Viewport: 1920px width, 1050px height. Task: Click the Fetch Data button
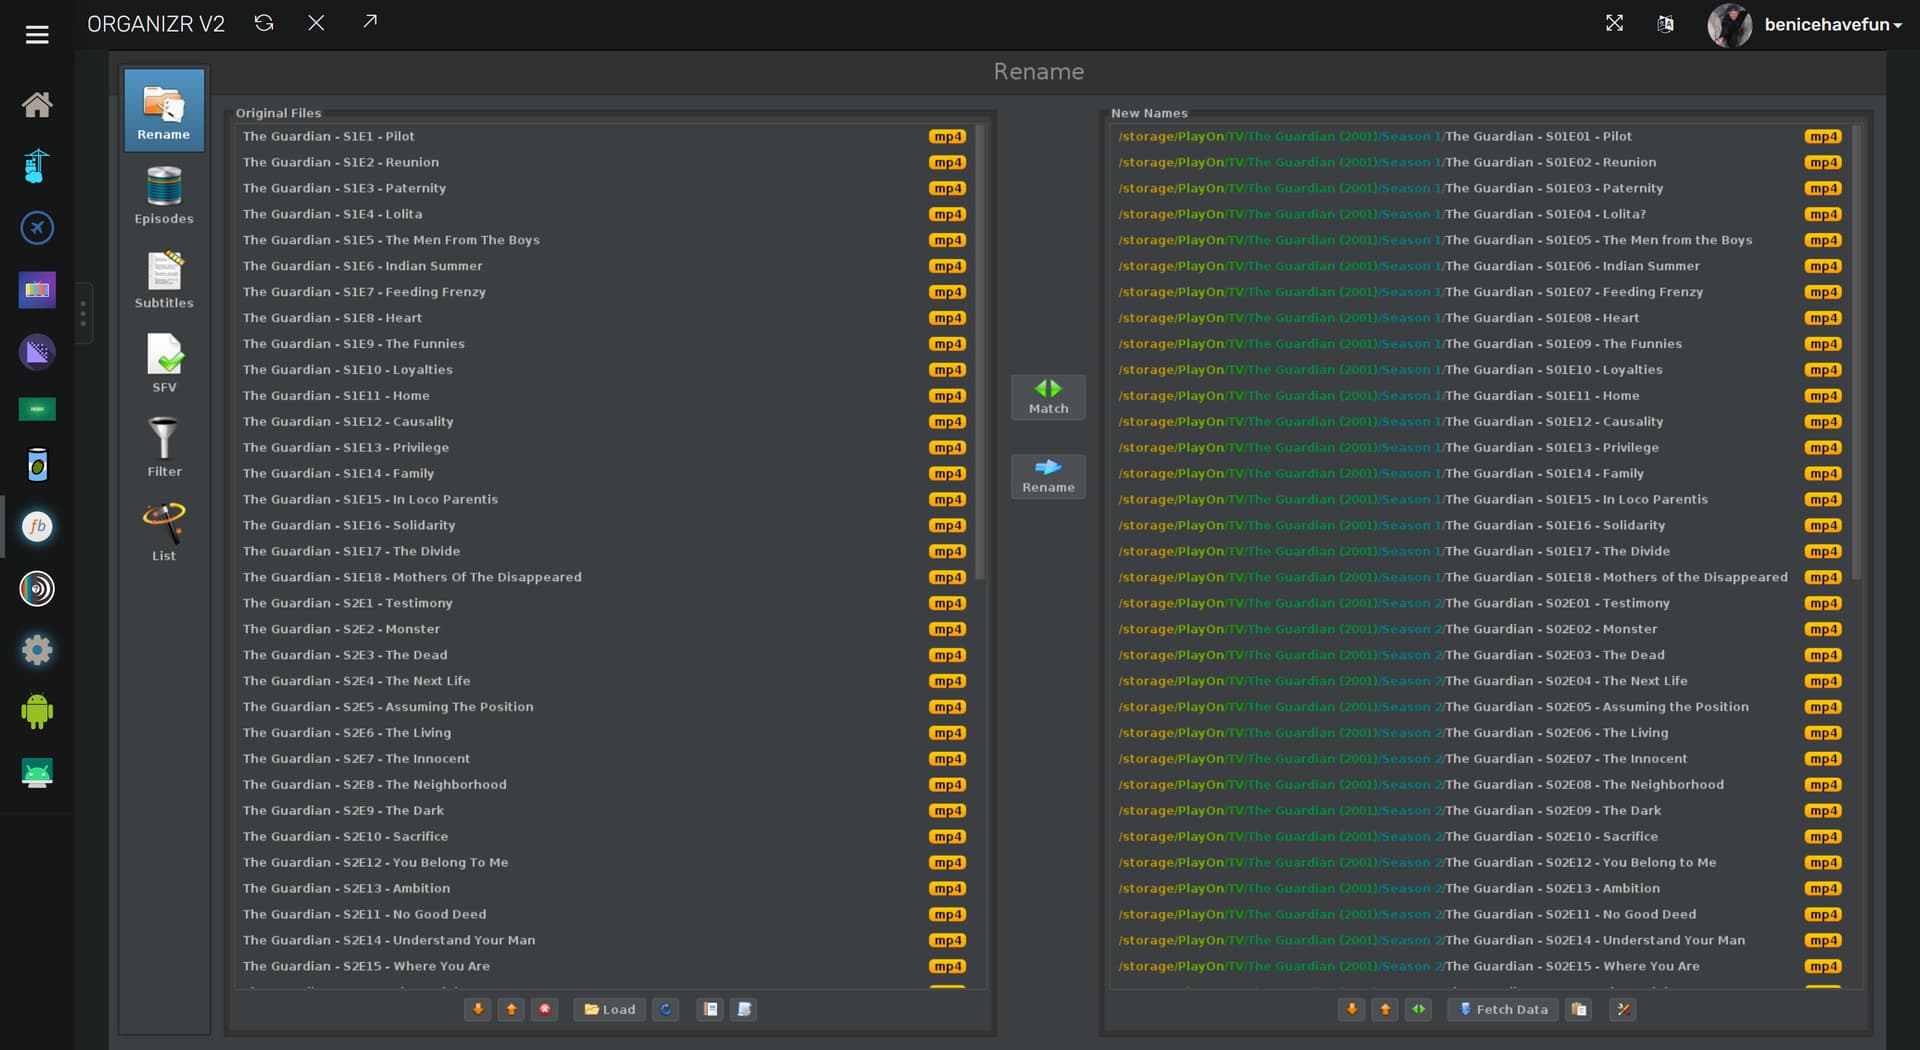pos(1503,1009)
